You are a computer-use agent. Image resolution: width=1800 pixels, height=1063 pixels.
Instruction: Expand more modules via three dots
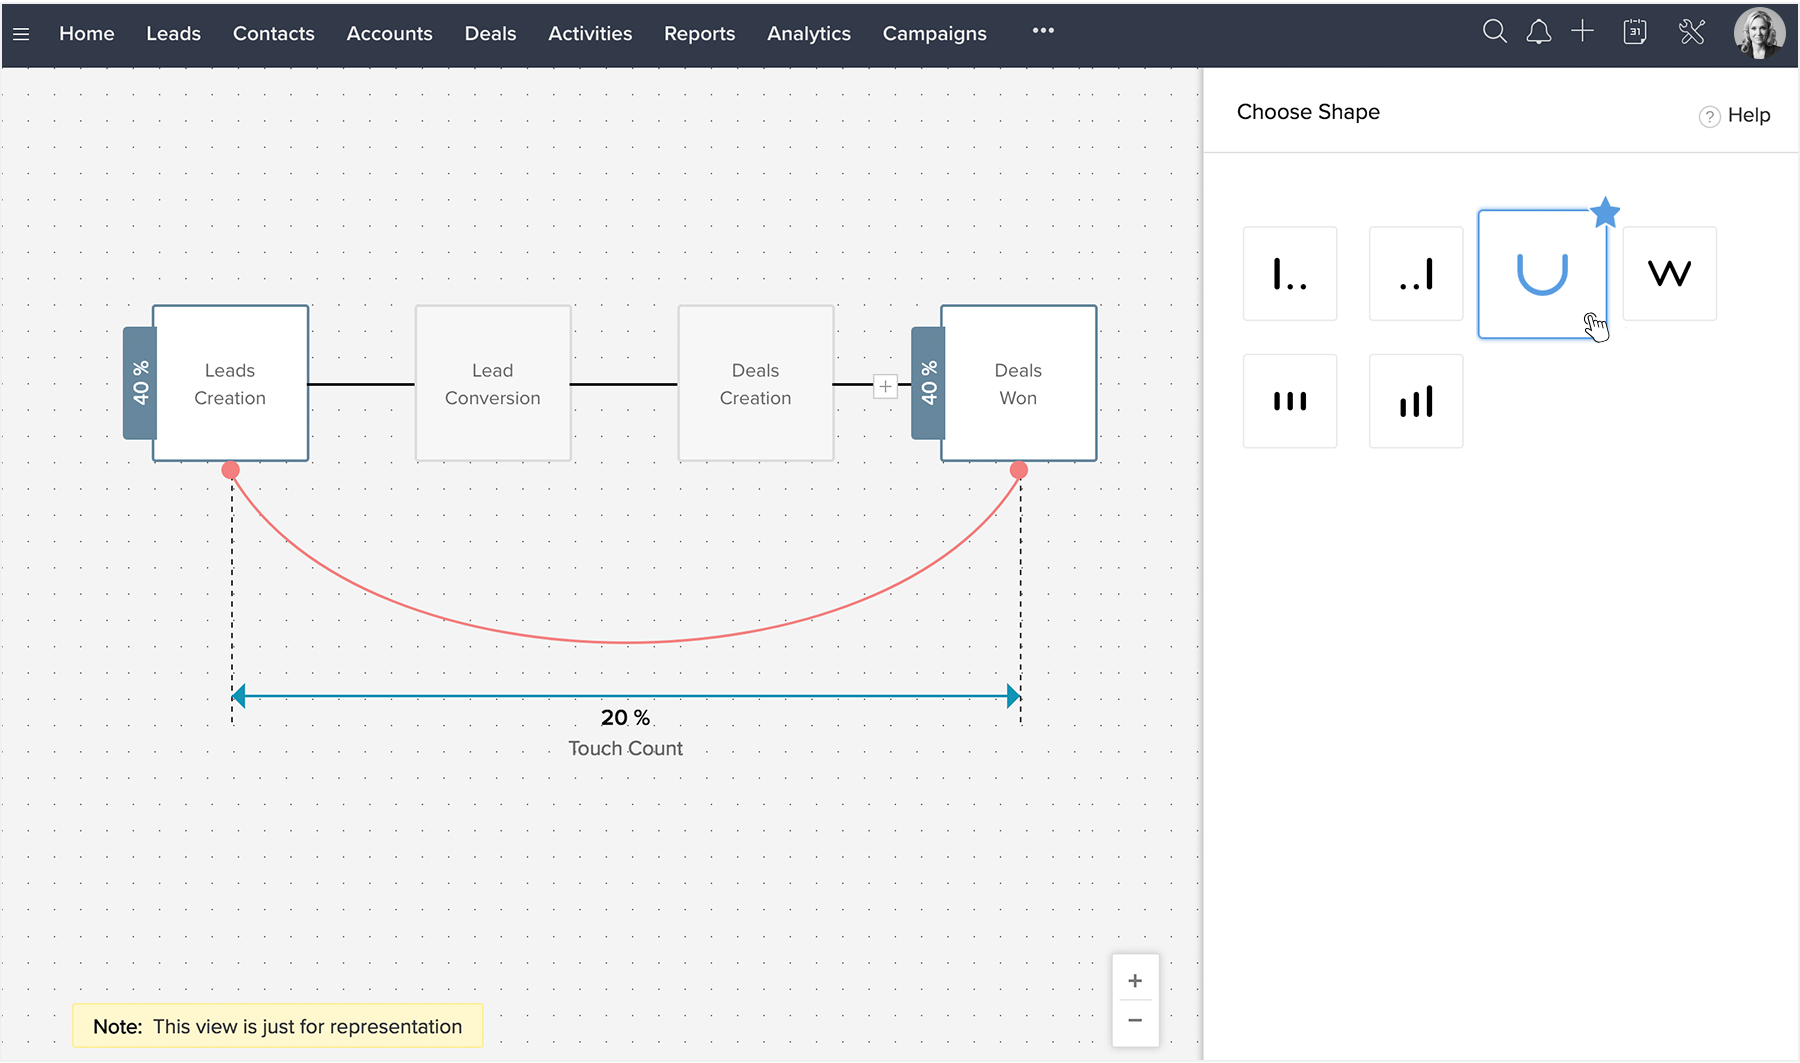pos(1043,31)
